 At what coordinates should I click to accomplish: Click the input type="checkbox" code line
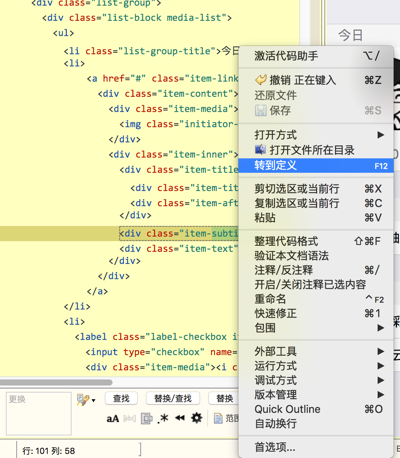[162, 352]
